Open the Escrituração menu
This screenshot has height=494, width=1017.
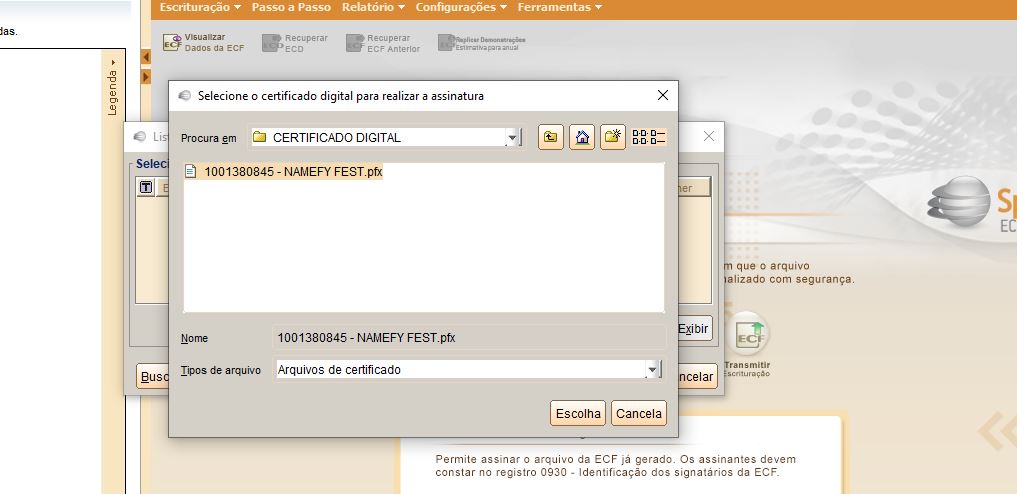[x=200, y=7]
